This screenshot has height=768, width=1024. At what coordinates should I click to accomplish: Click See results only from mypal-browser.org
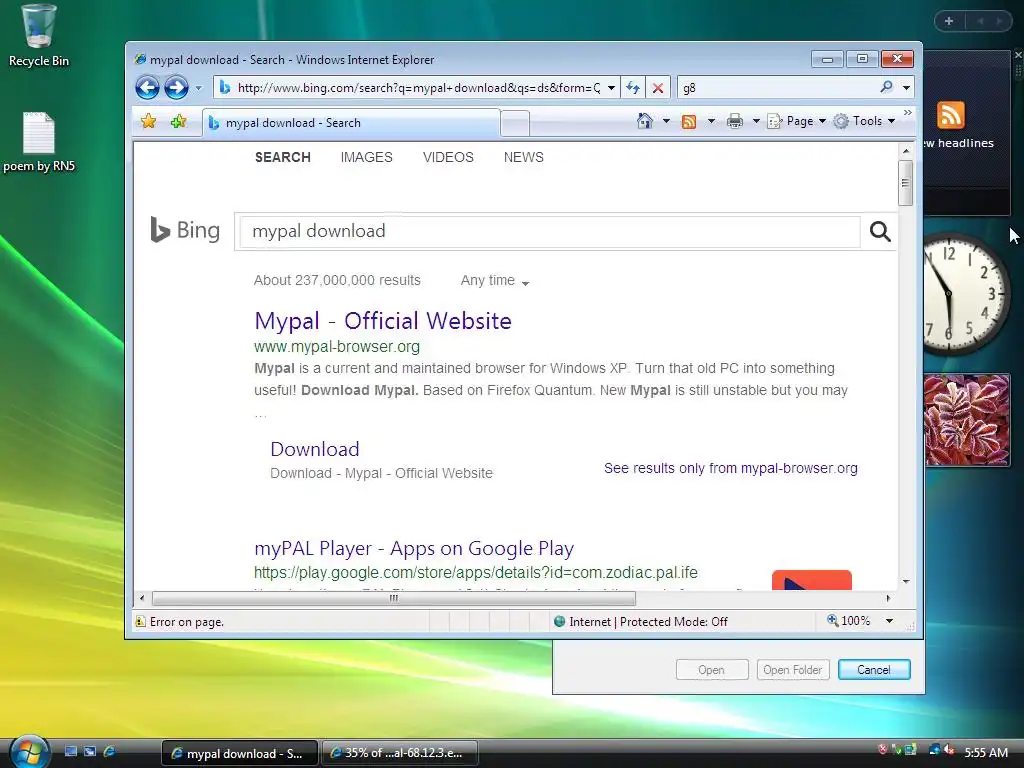(x=731, y=468)
